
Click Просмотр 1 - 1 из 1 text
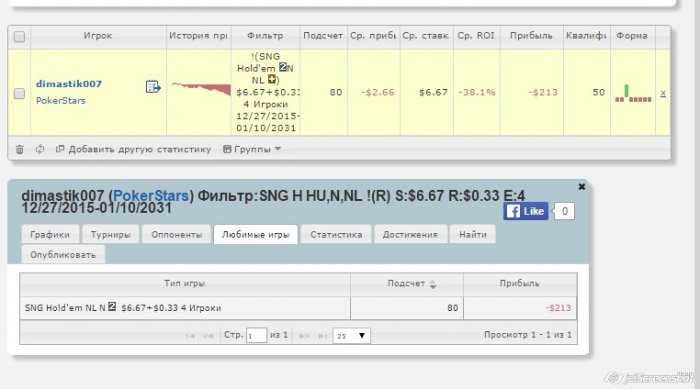(x=528, y=335)
